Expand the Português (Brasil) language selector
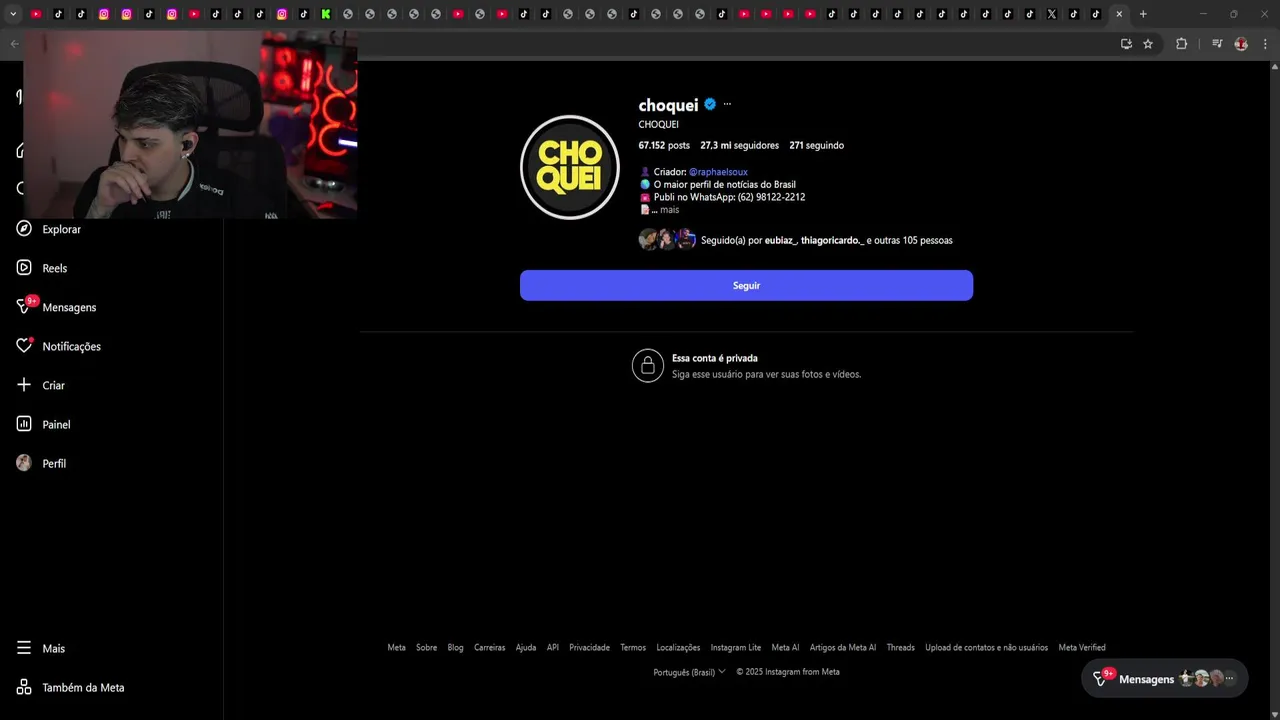Image resolution: width=1280 pixels, height=720 pixels. point(689,672)
